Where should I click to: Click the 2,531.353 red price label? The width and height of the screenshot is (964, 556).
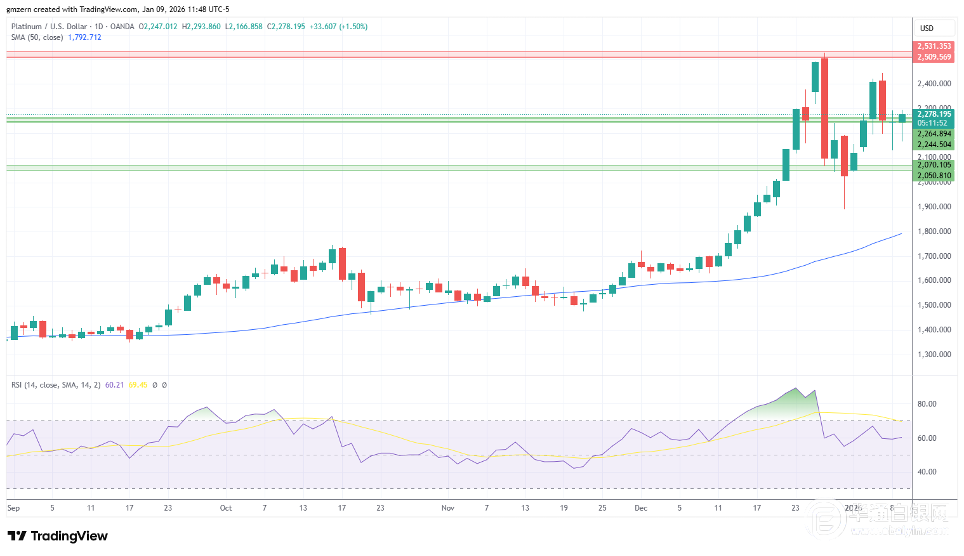tap(932, 46)
